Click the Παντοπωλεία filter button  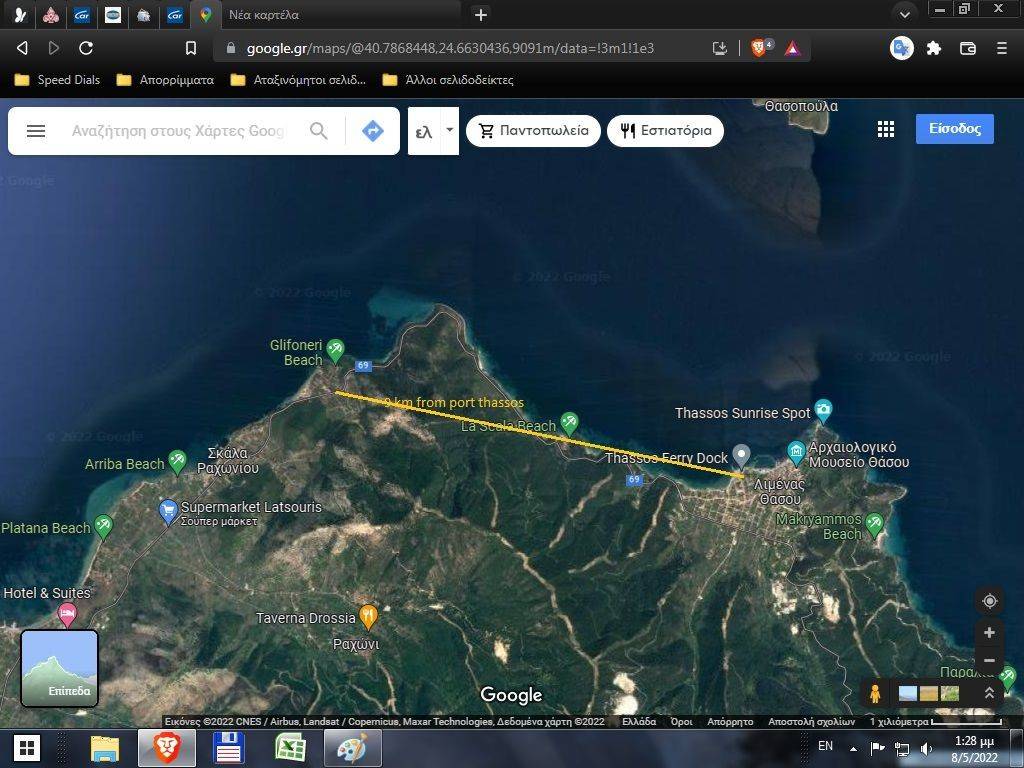click(x=533, y=131)
